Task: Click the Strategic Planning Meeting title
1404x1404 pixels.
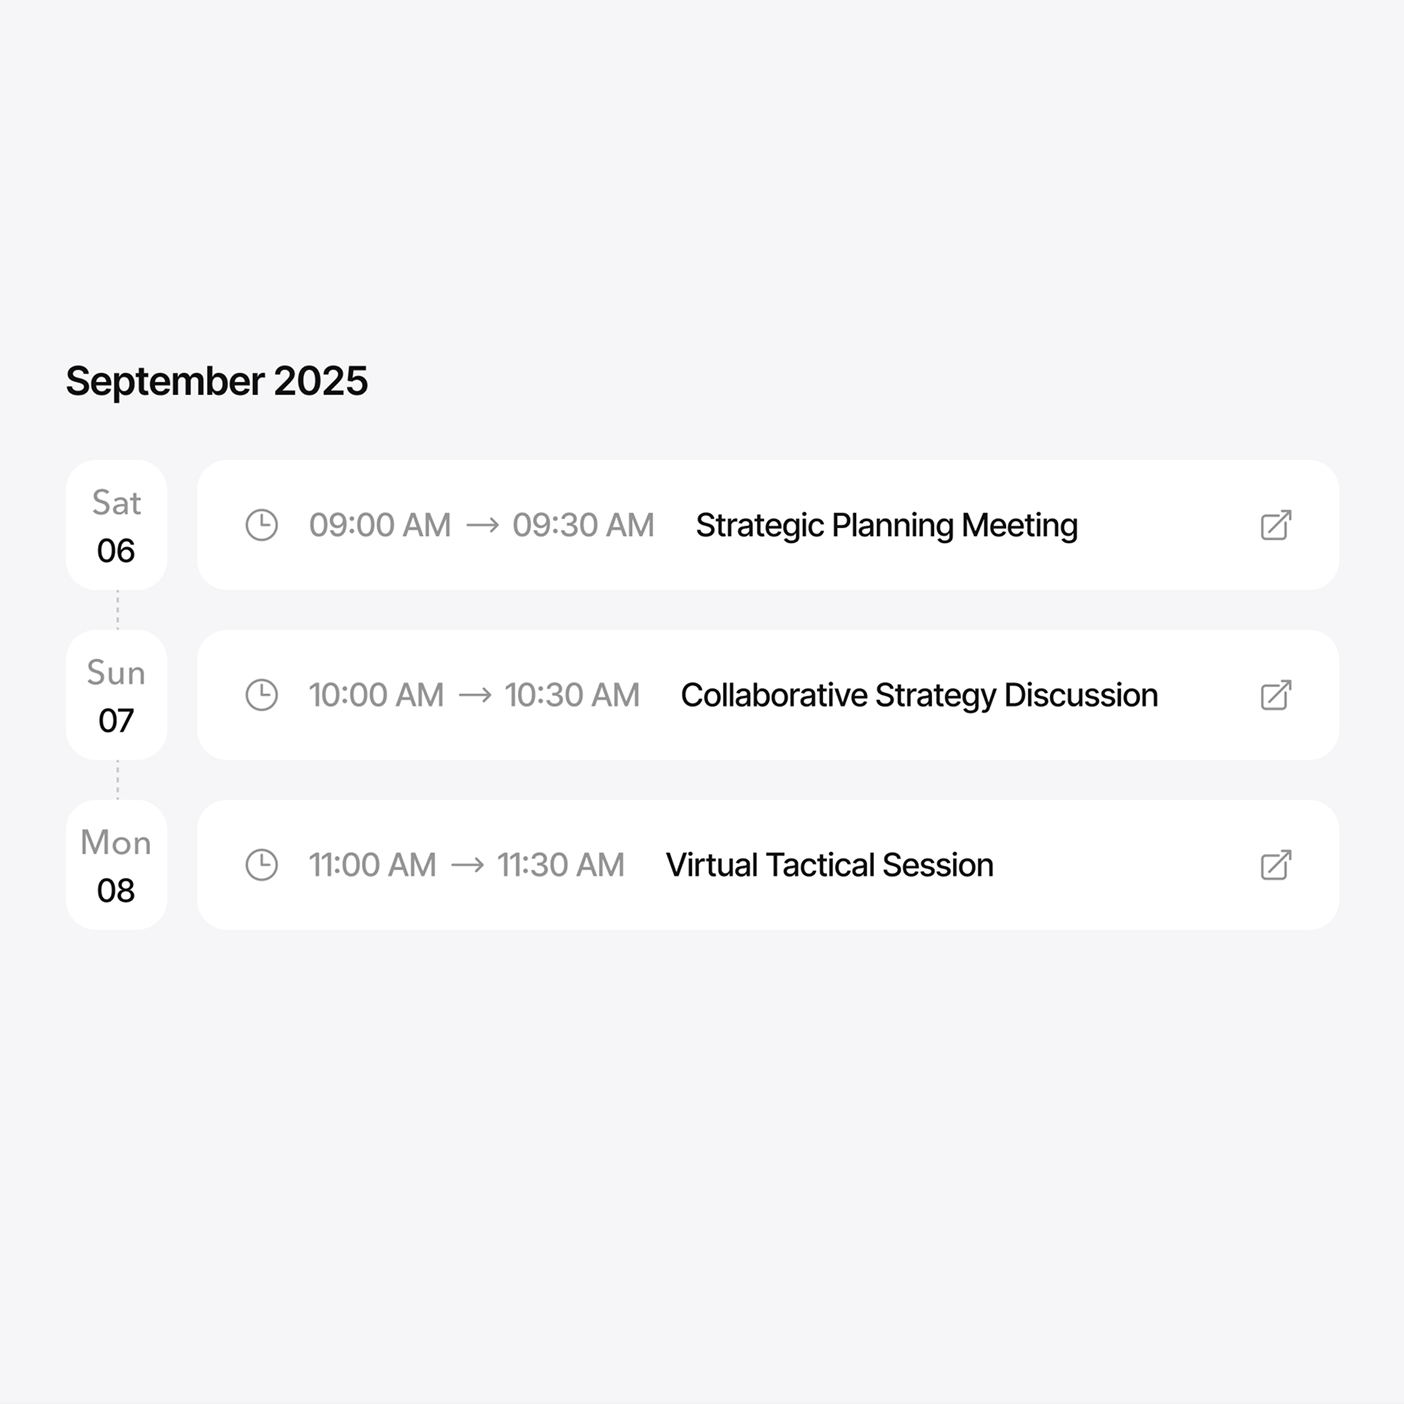Action: coord(887,526)
